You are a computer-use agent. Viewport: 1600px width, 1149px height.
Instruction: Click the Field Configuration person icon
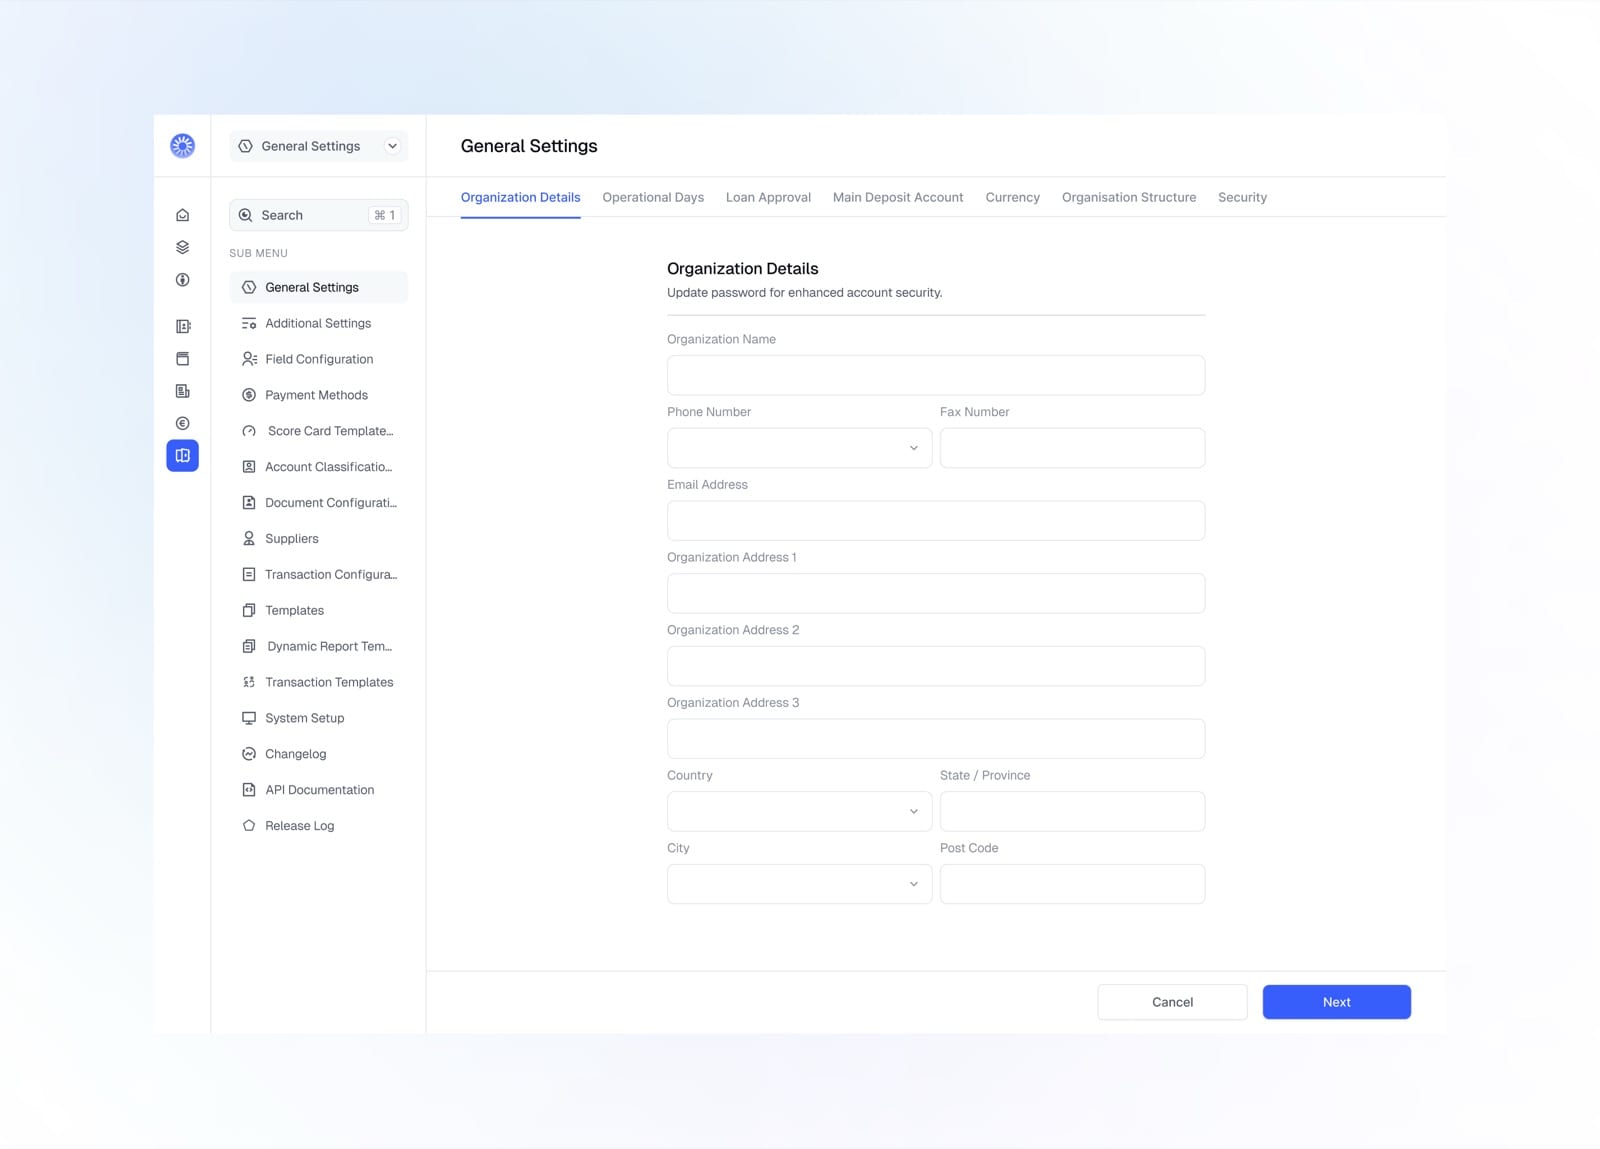[249, 359]
